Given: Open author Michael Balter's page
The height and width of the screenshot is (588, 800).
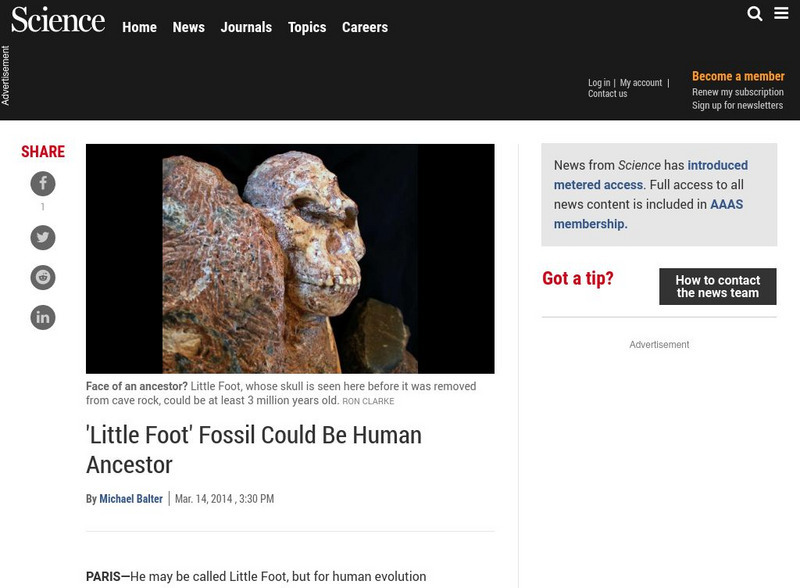Looking at the screenshot, I should (x=131, y=499).
